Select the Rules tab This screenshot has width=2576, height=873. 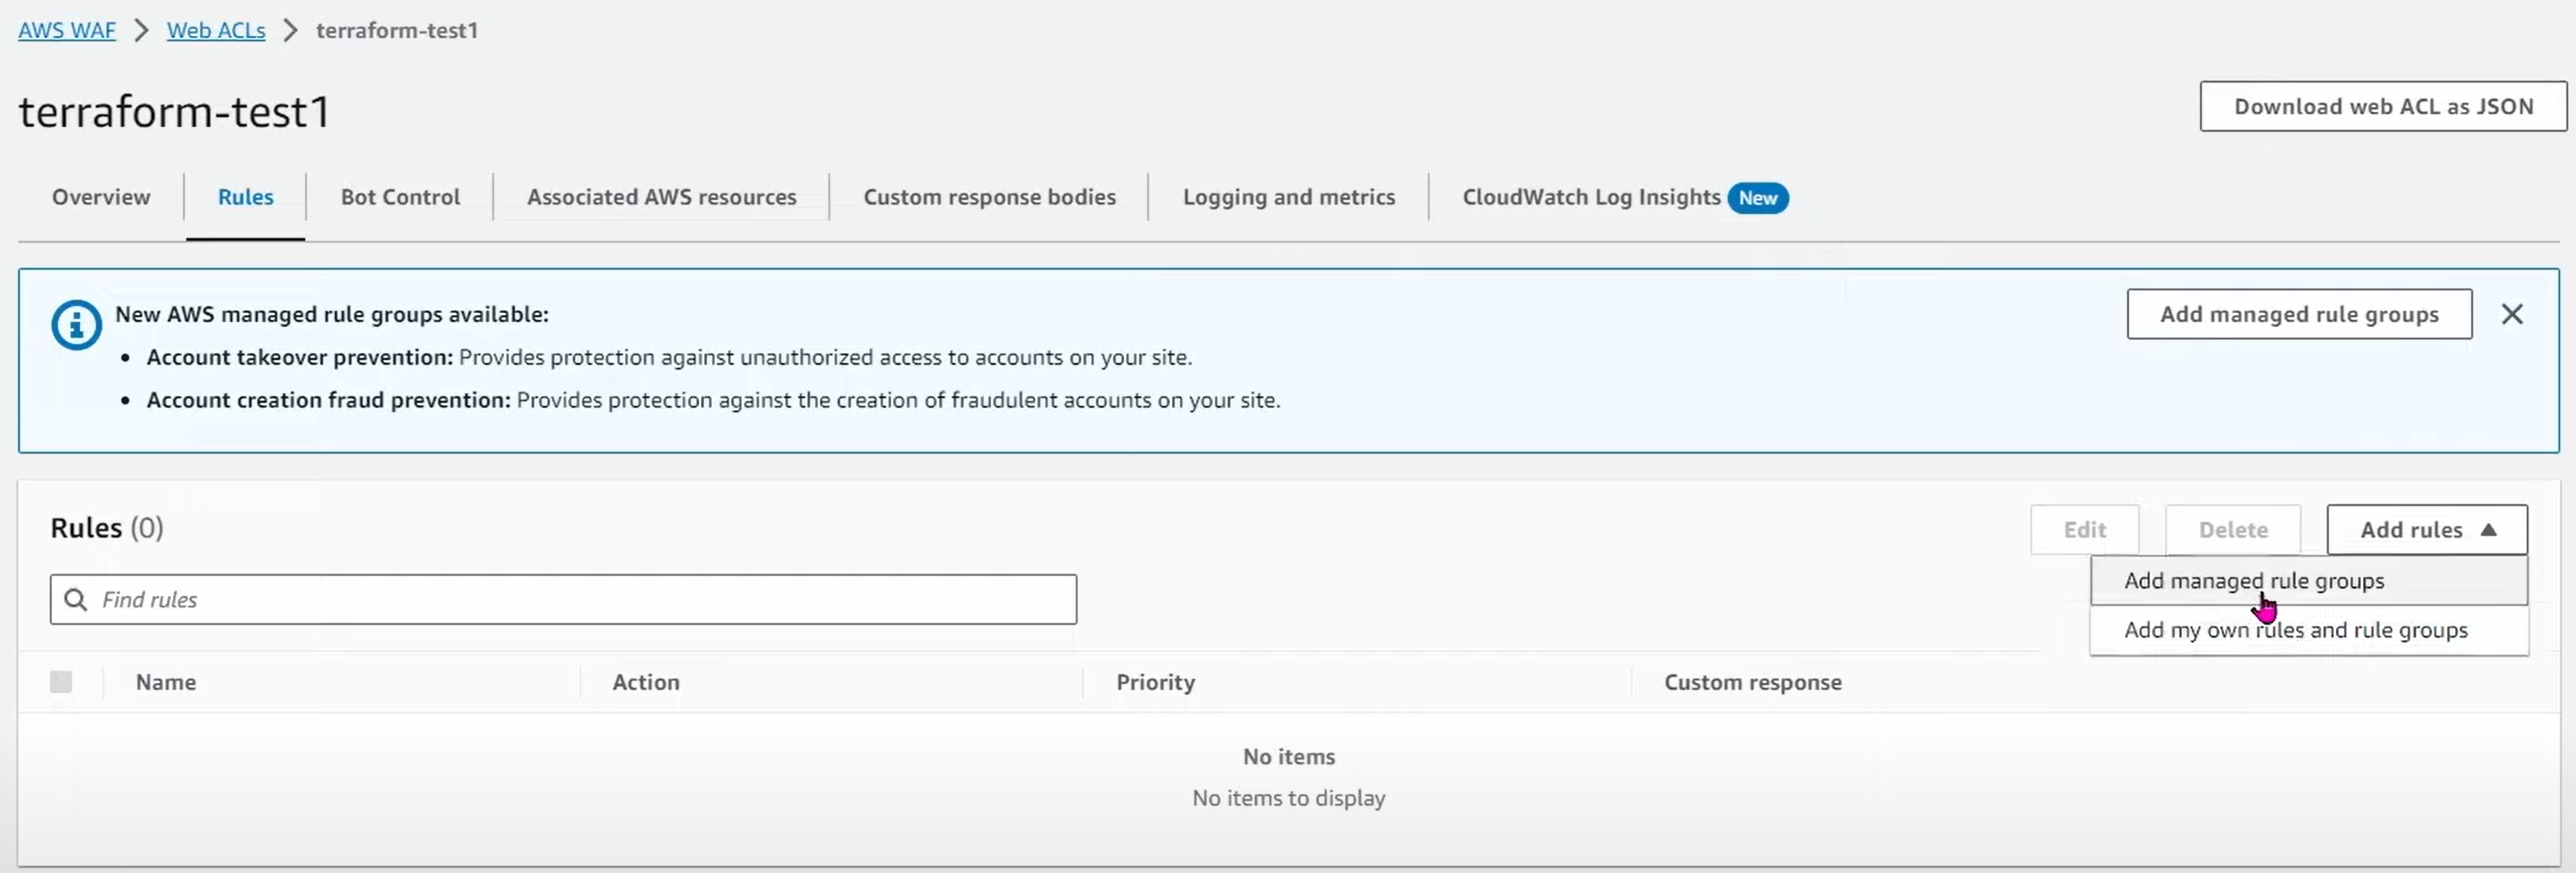click(x=245, y=197)
